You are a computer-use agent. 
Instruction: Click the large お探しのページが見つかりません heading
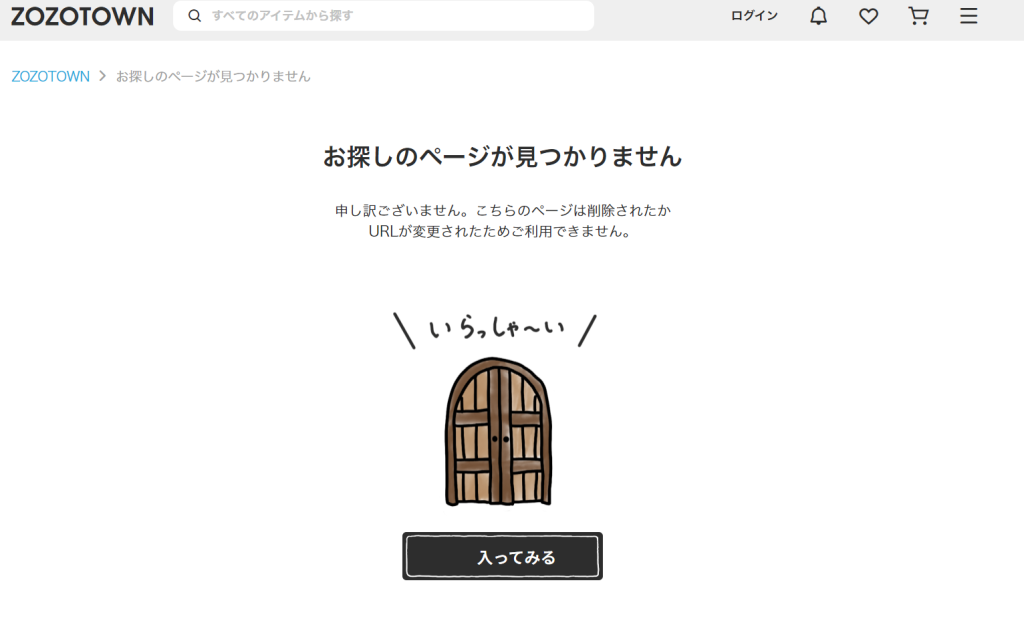coord(502,157)
